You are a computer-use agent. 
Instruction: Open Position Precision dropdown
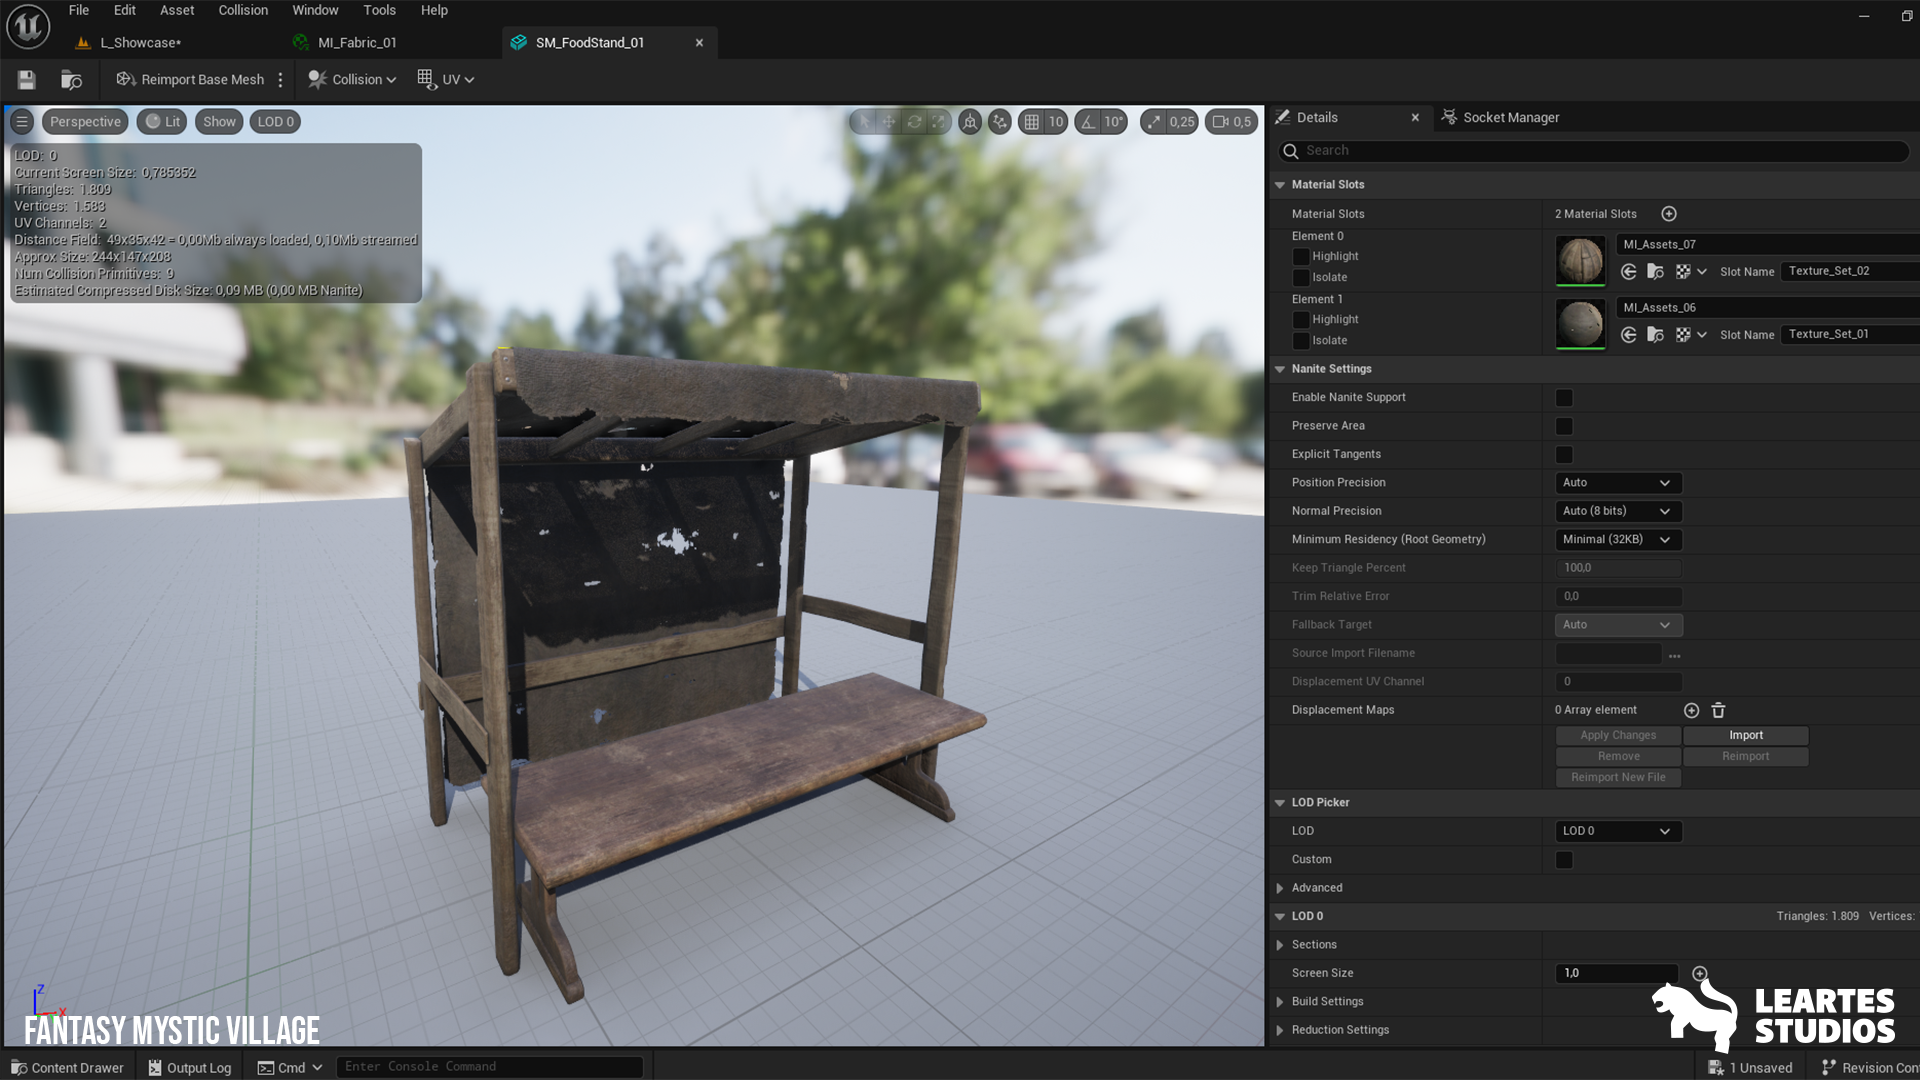point(1617,483)
